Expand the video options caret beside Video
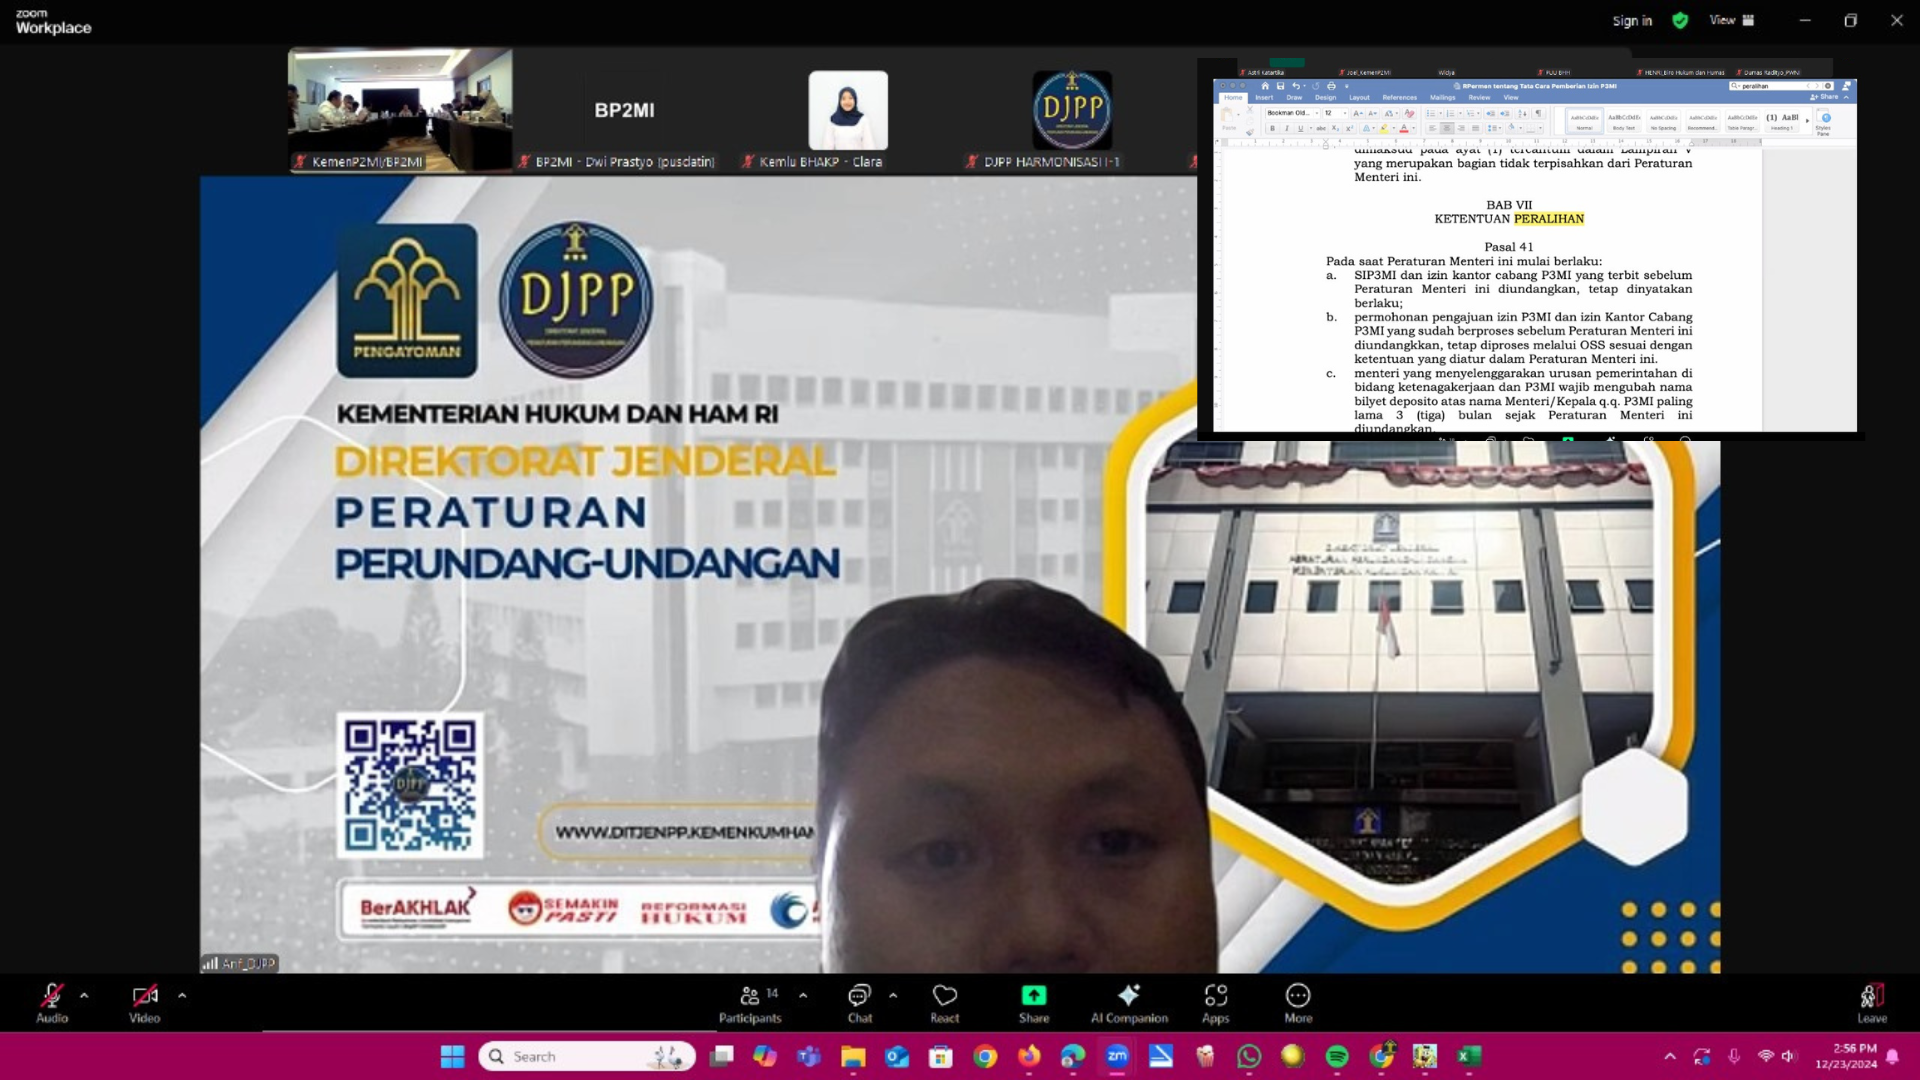Viewport: 1920px width, 1080px height. click(182, 996)
